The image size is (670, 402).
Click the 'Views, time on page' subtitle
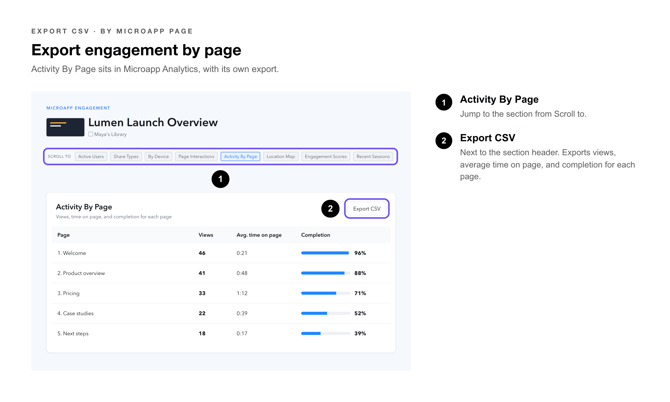click(x=114, y=217)
